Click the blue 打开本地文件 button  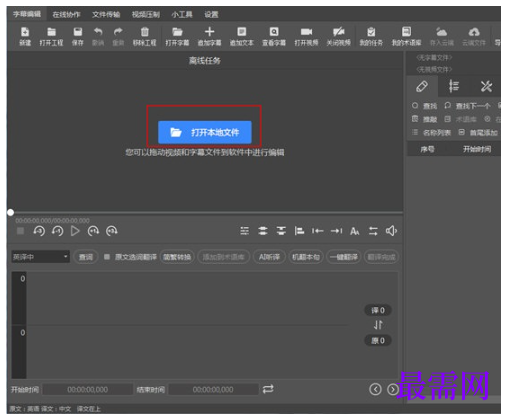205,132
